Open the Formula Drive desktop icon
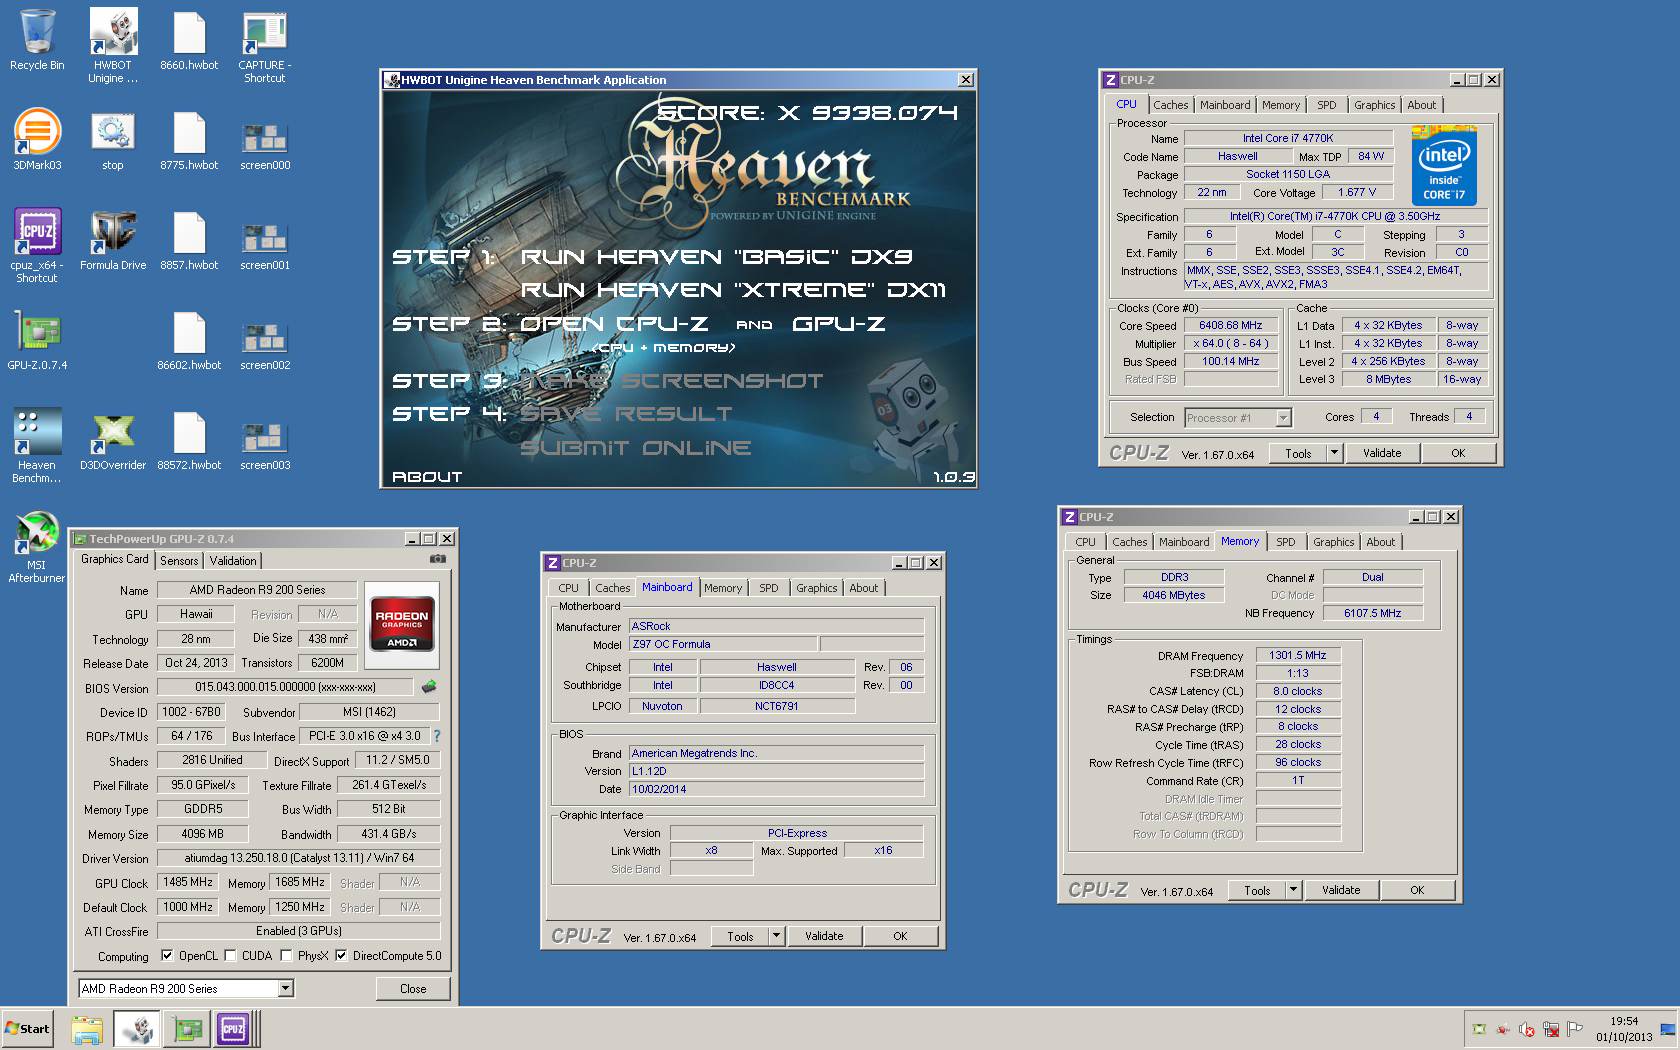 click(113, 240)
